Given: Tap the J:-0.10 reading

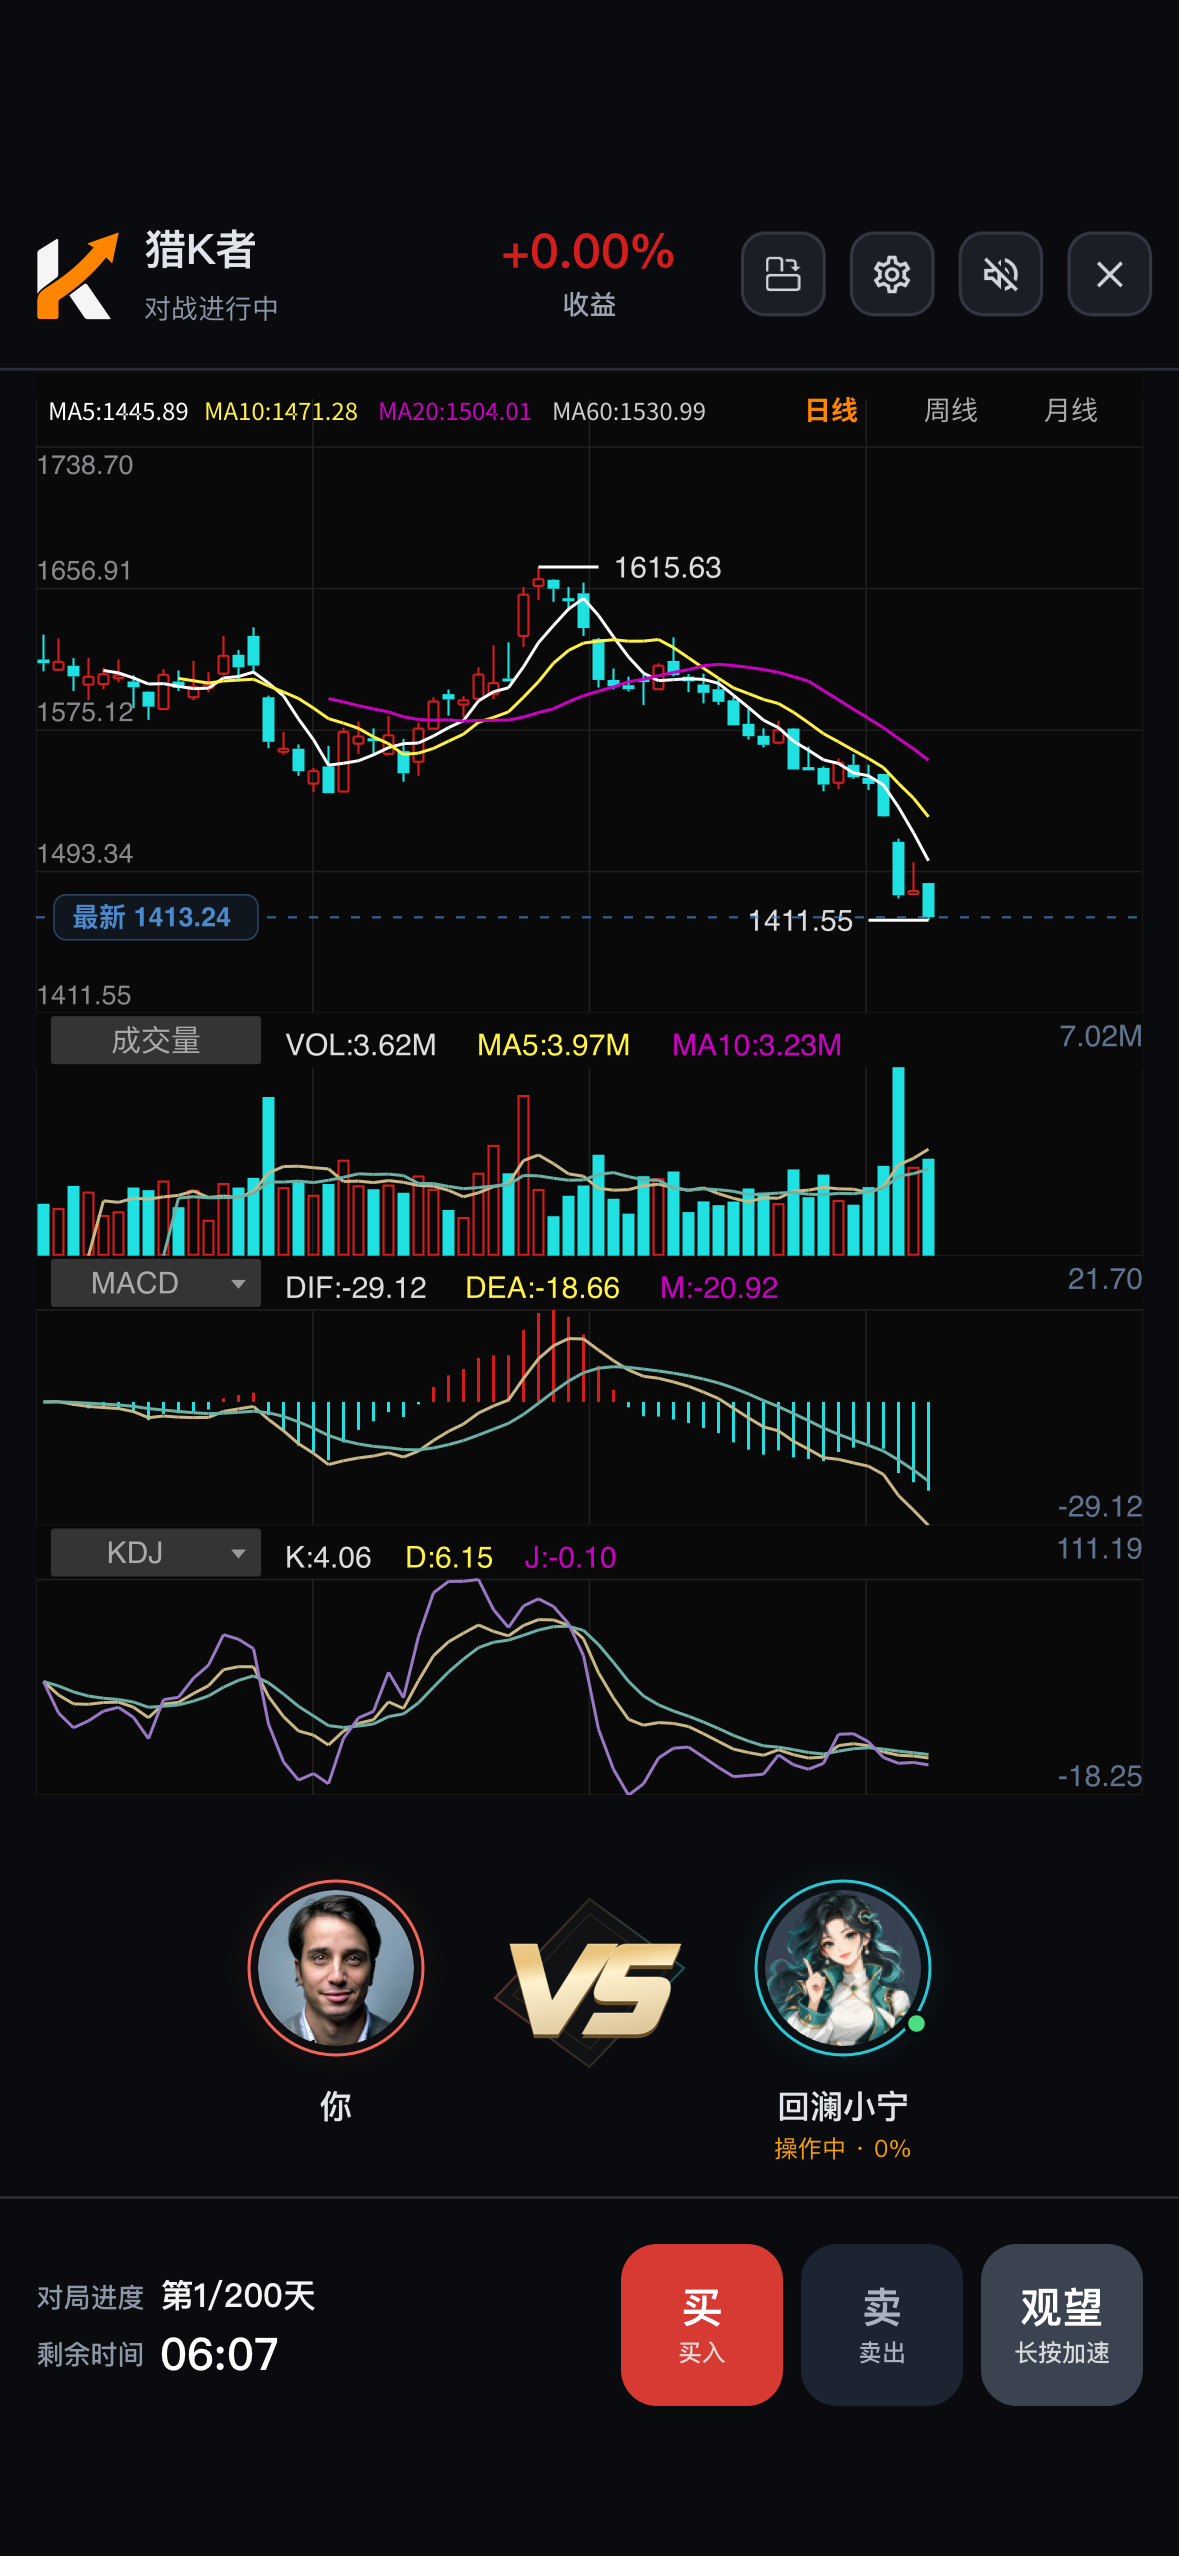Looking at the screenshot, I should [570, 1558].
